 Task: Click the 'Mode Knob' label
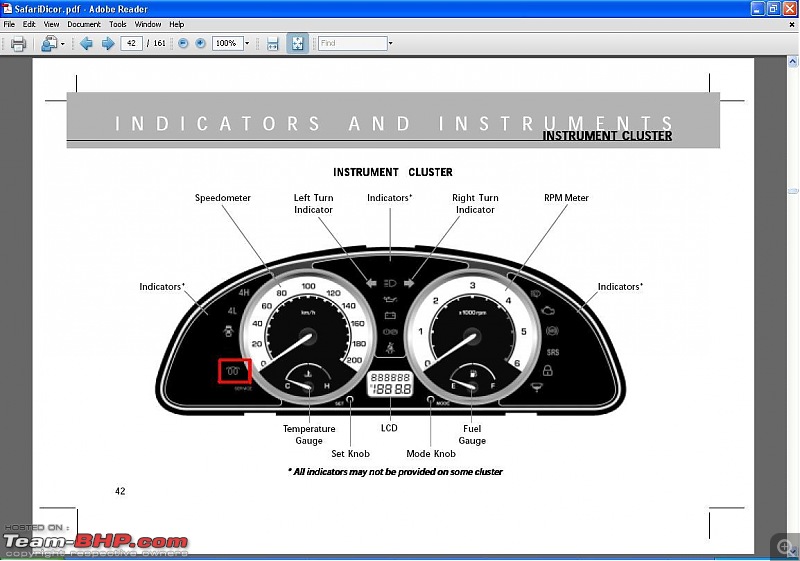point(431,453)
